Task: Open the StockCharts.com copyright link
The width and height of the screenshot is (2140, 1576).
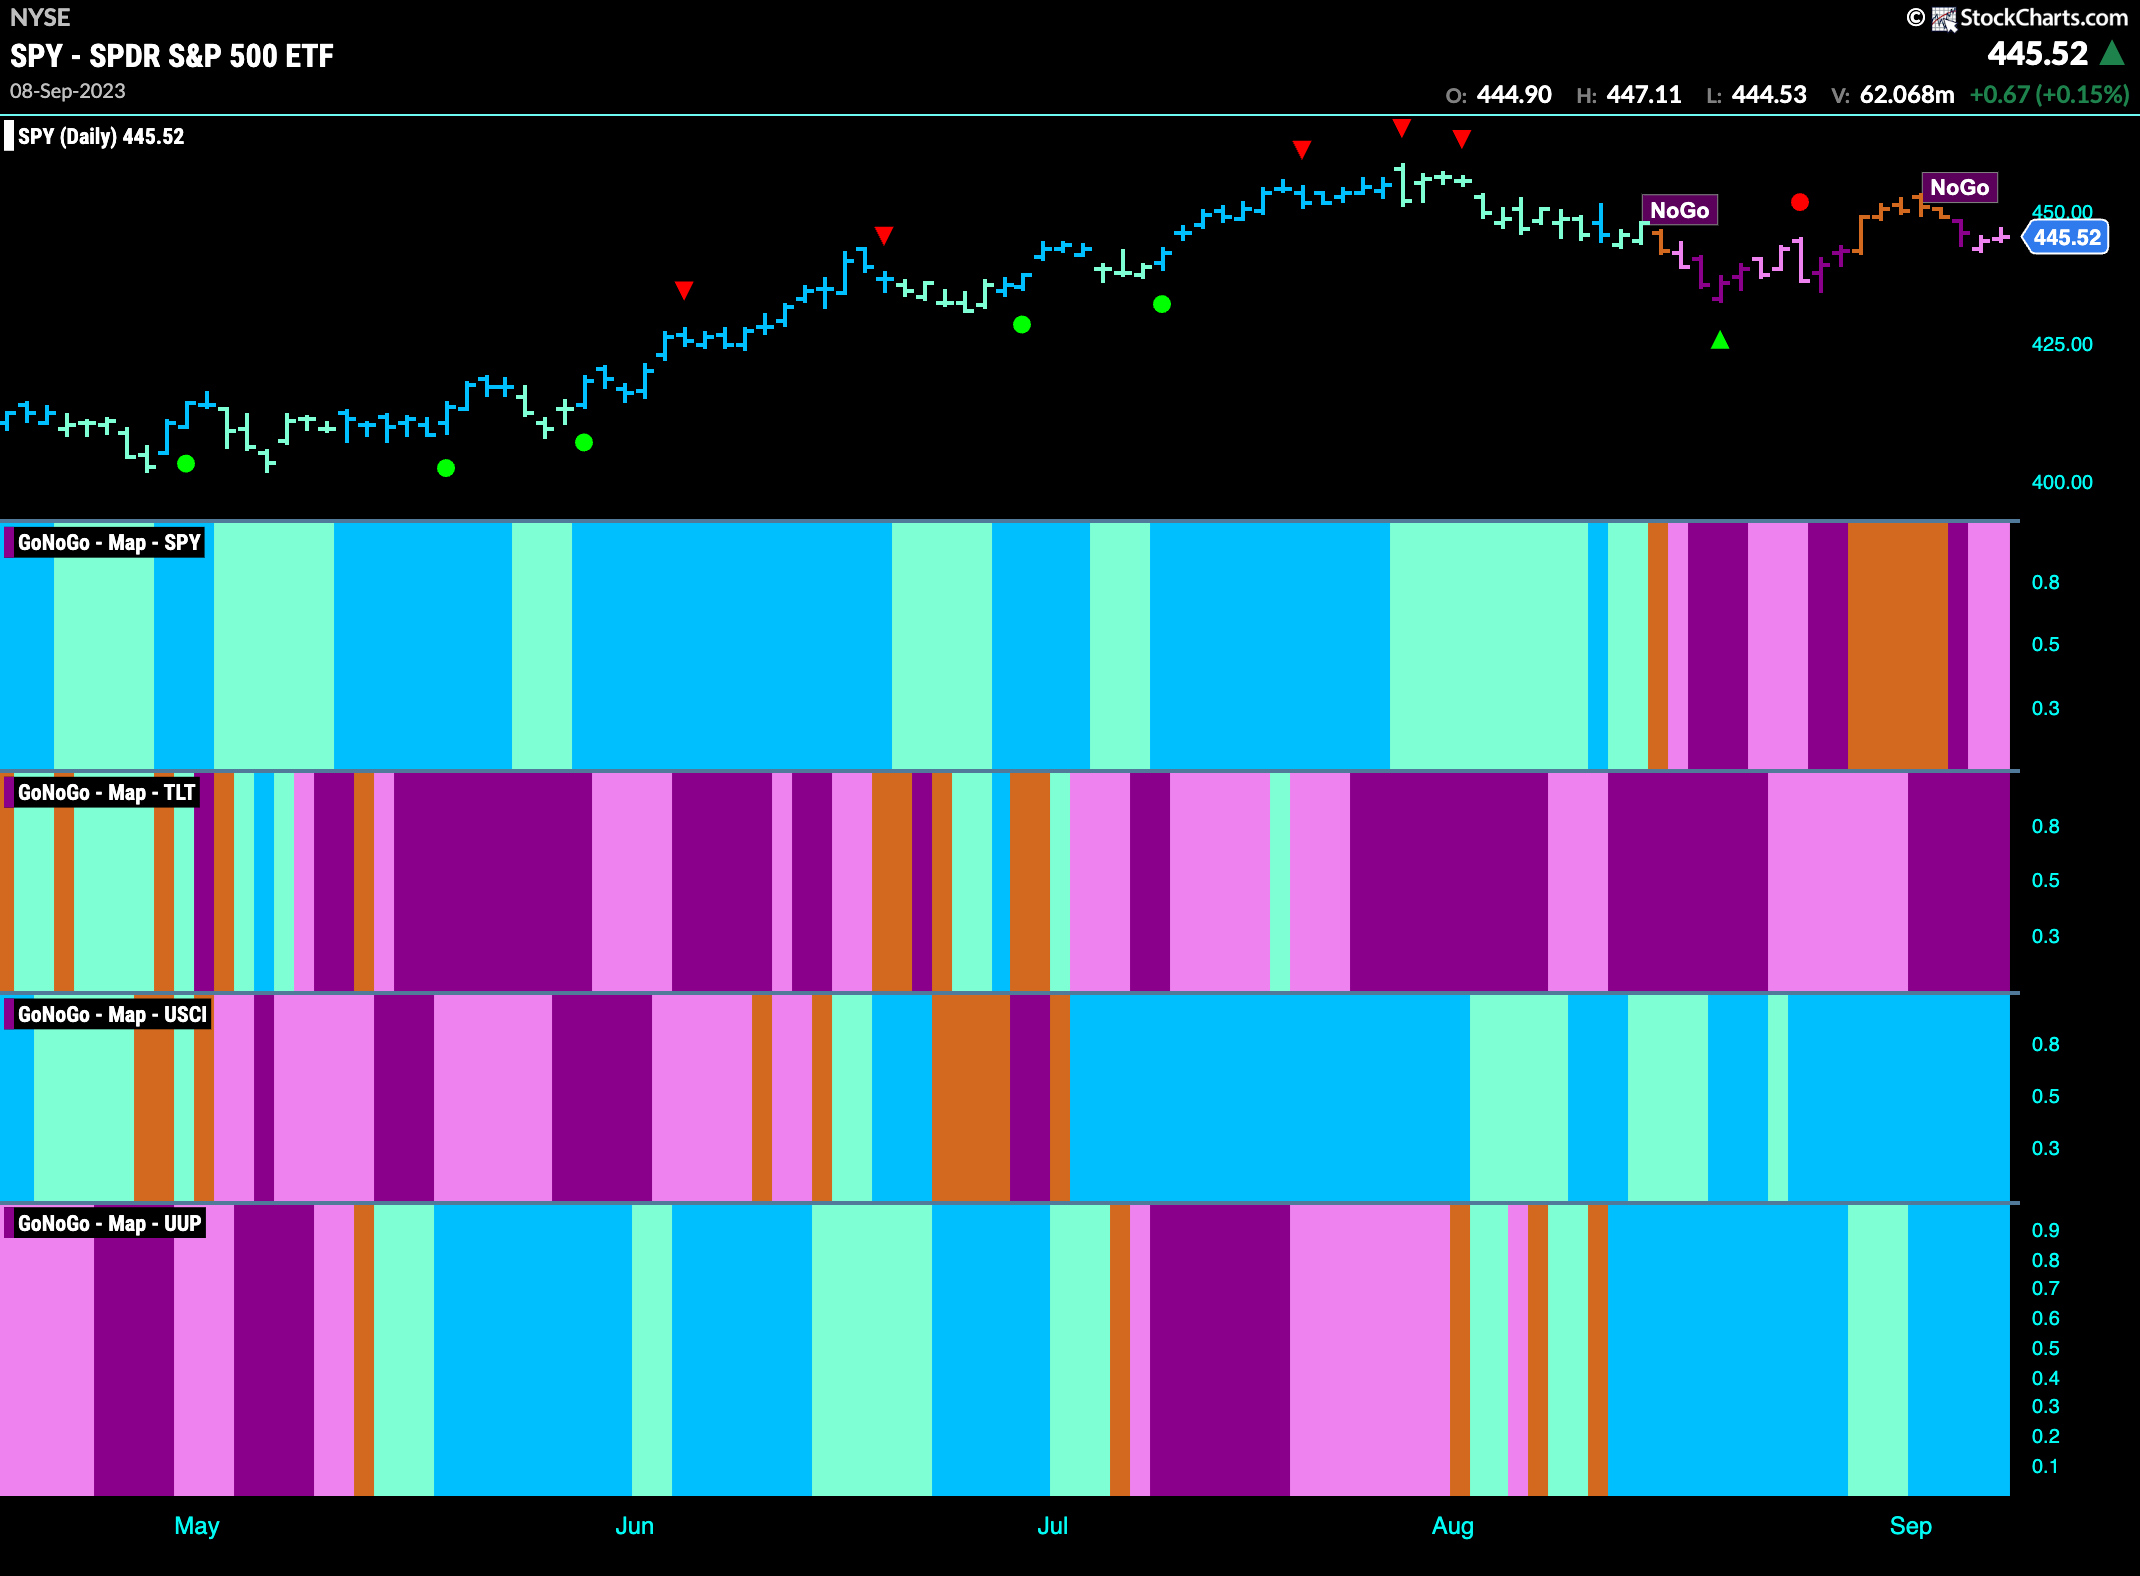Action: pyautogui.click(x=2043, y=18)
